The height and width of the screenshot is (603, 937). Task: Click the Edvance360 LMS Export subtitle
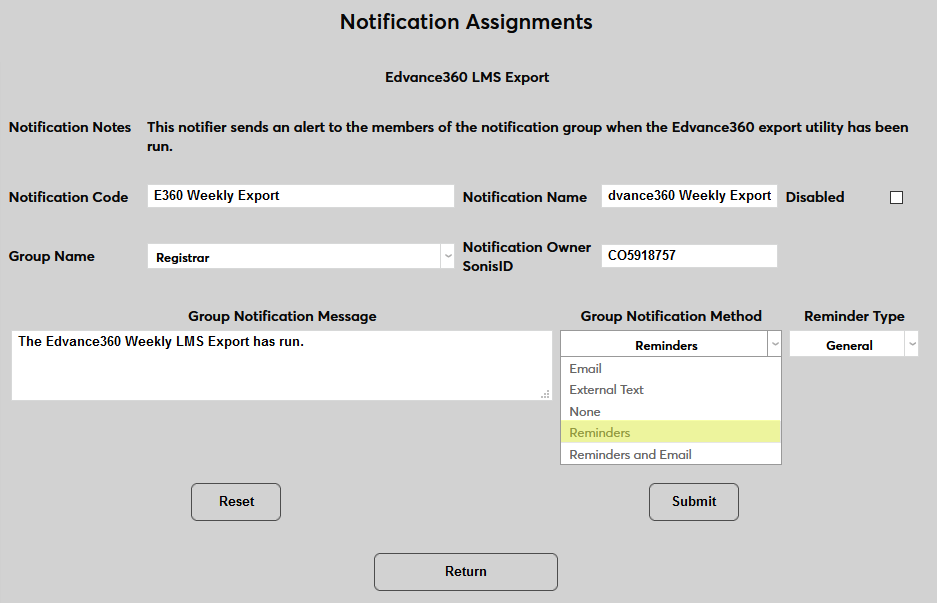467,77
